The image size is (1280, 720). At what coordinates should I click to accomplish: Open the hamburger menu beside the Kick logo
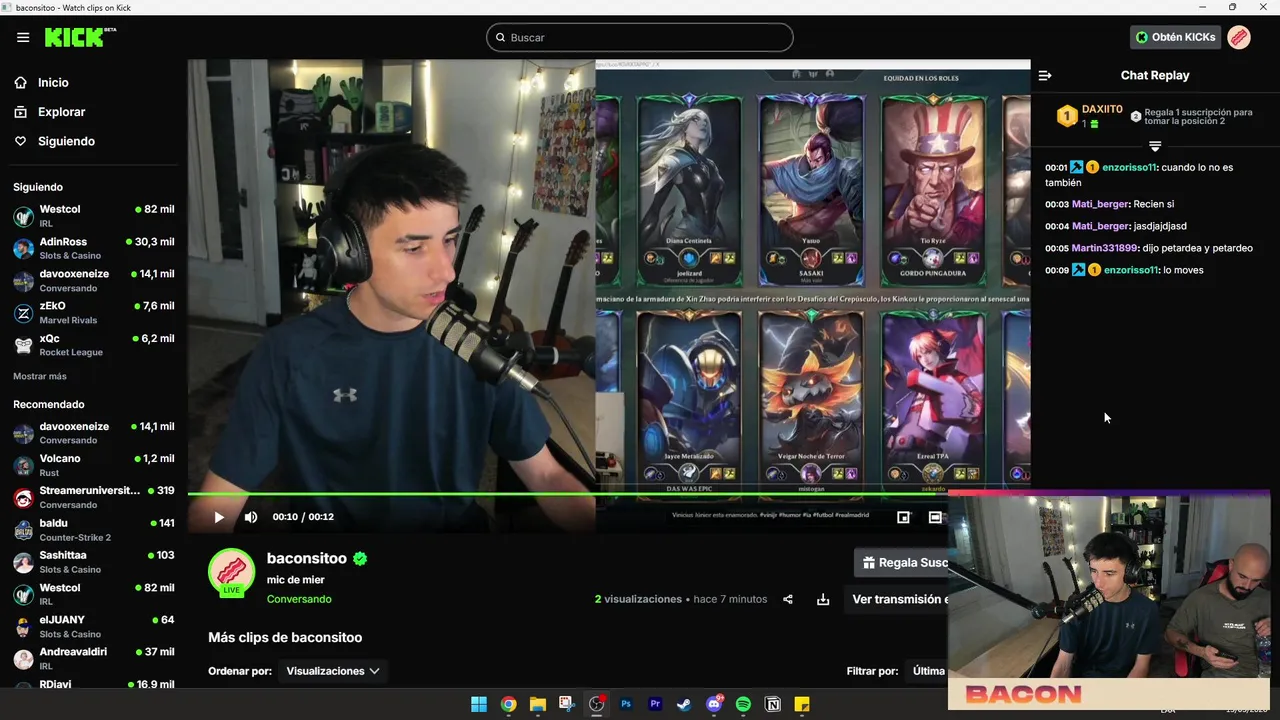coord(23,37)
